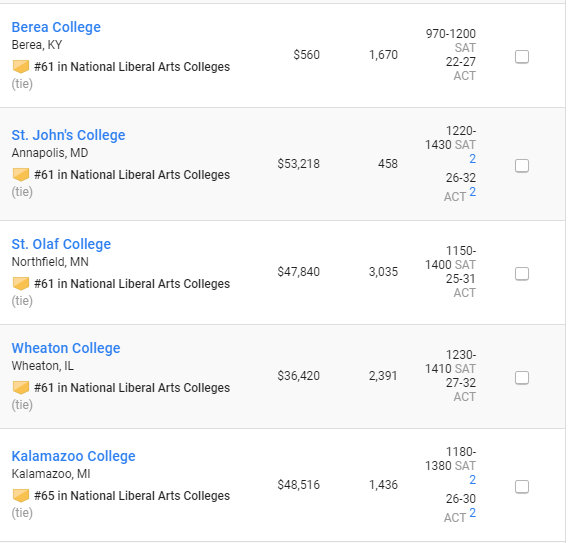
Task: Open footnote 2 beside St. John's SAT range
Action: 472,159
